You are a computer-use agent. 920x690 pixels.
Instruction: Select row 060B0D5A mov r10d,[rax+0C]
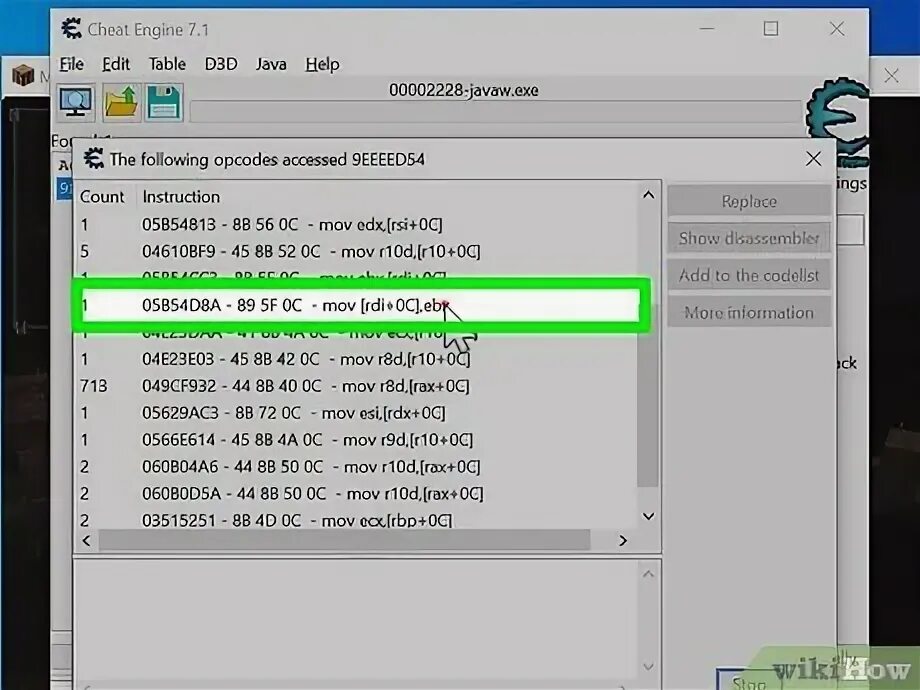pos(357,494)
